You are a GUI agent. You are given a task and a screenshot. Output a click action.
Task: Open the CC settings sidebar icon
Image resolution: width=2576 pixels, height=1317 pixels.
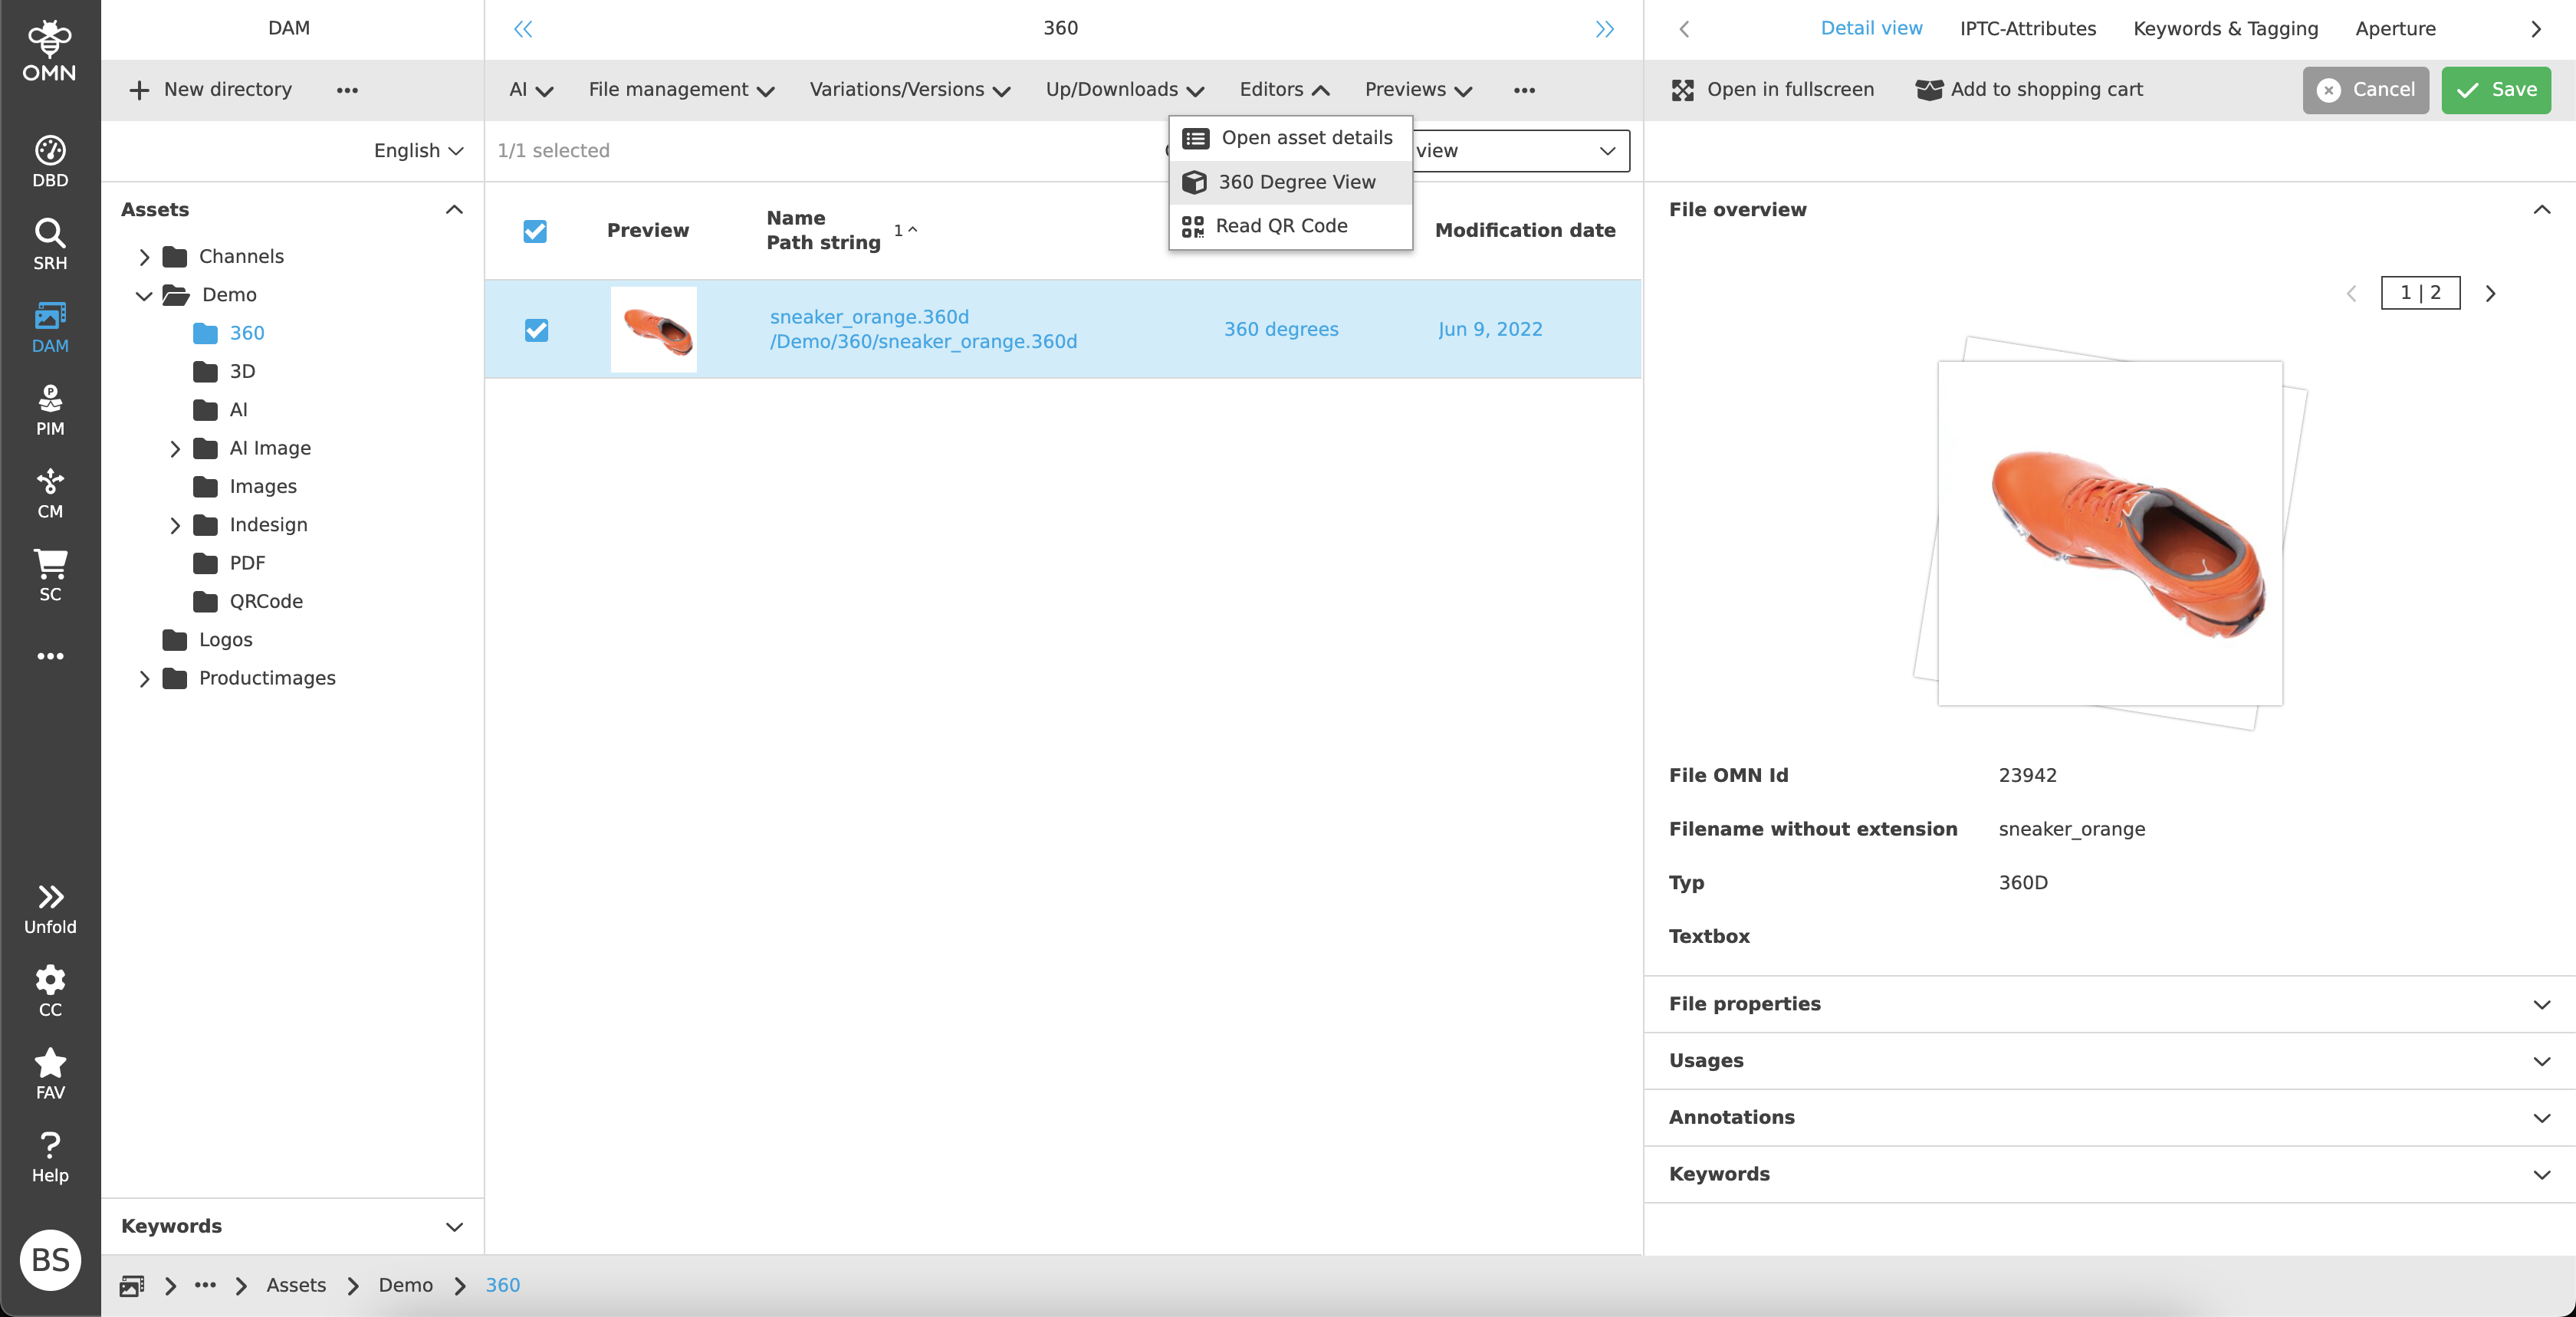point(50,989)
